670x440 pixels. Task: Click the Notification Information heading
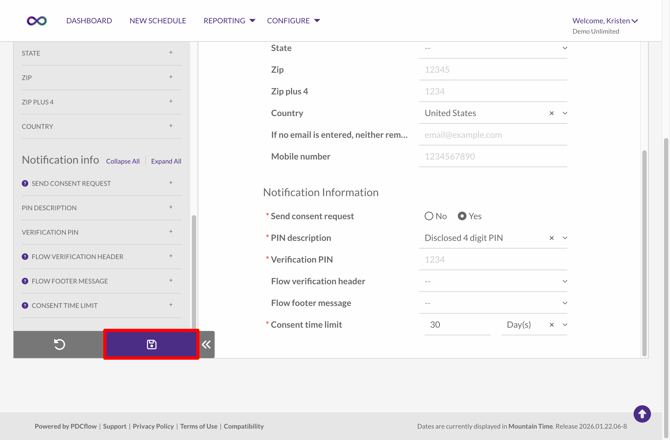click(320, 192)
